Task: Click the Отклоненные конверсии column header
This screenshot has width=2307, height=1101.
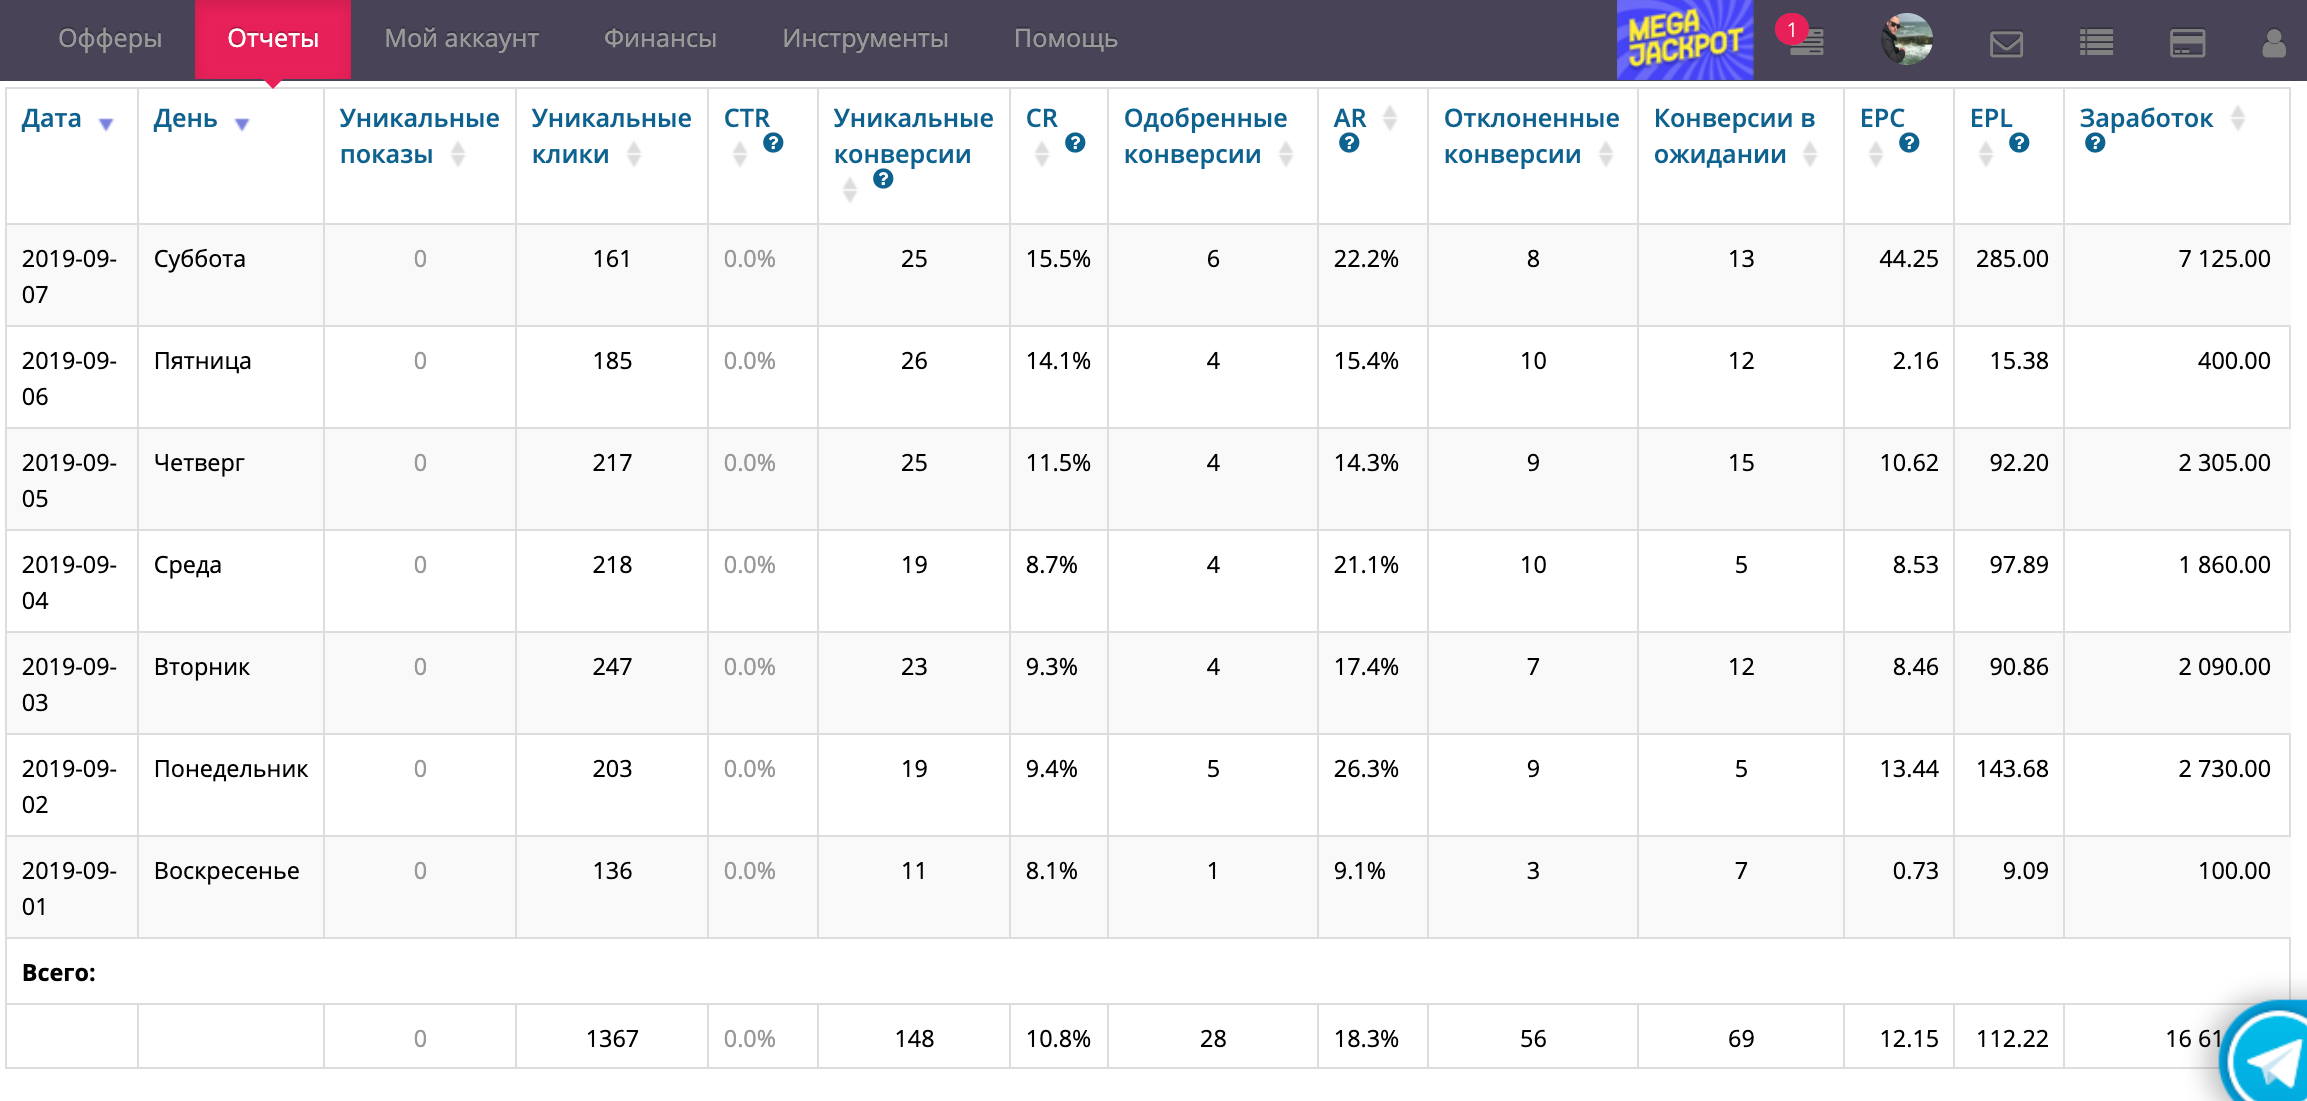Action: pyautogui.click(x=1530, y=136)
